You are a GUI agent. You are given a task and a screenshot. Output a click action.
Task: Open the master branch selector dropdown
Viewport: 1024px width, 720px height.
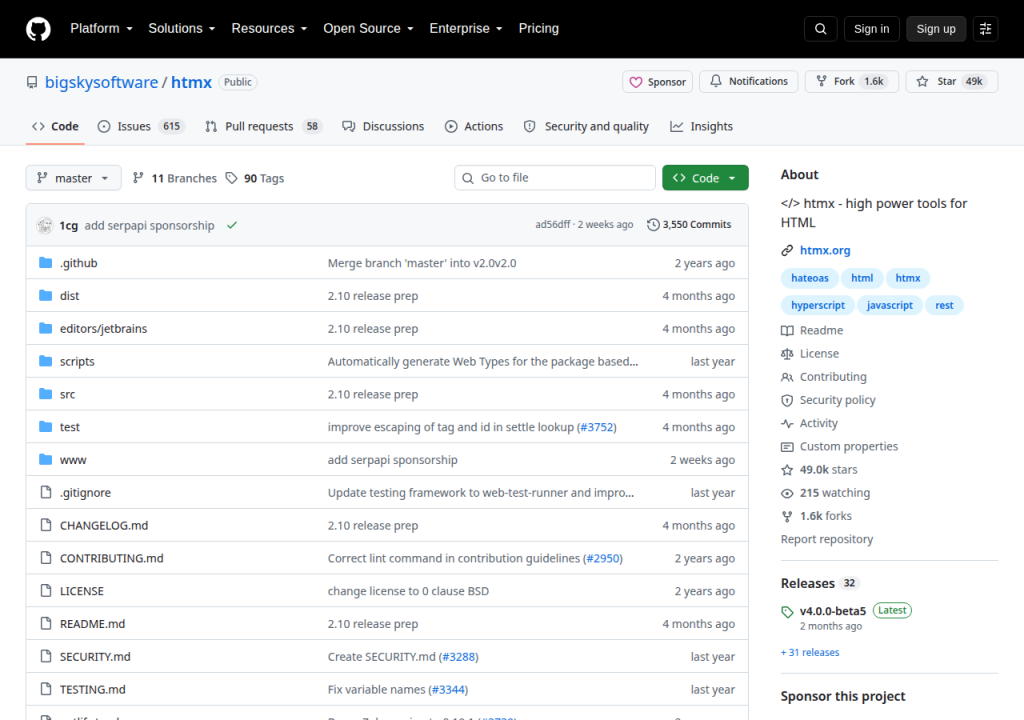coord(73,178)
